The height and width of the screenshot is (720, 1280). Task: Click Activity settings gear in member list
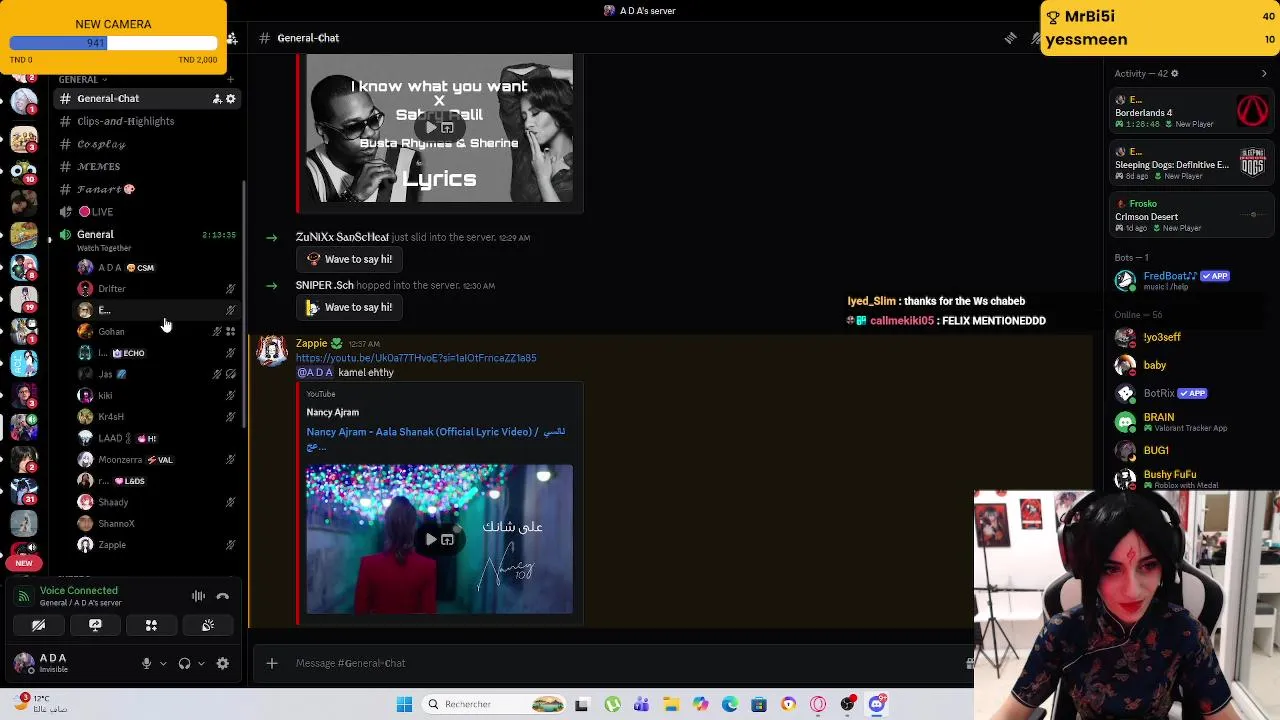click(1174, 73)
